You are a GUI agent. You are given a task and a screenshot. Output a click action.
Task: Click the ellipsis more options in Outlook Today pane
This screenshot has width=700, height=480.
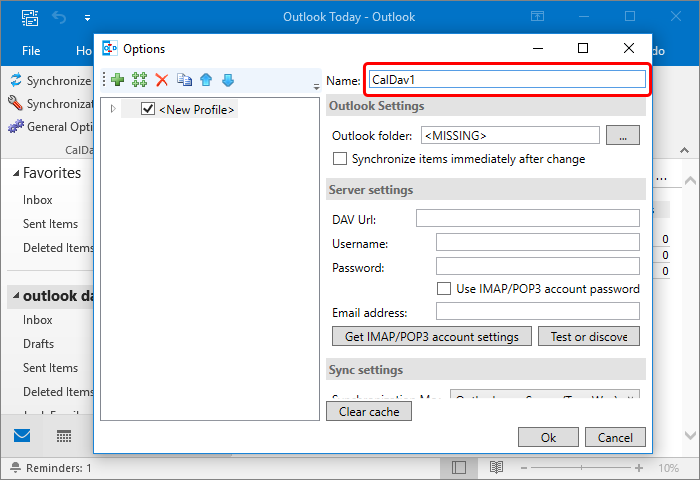click(662, 179)
